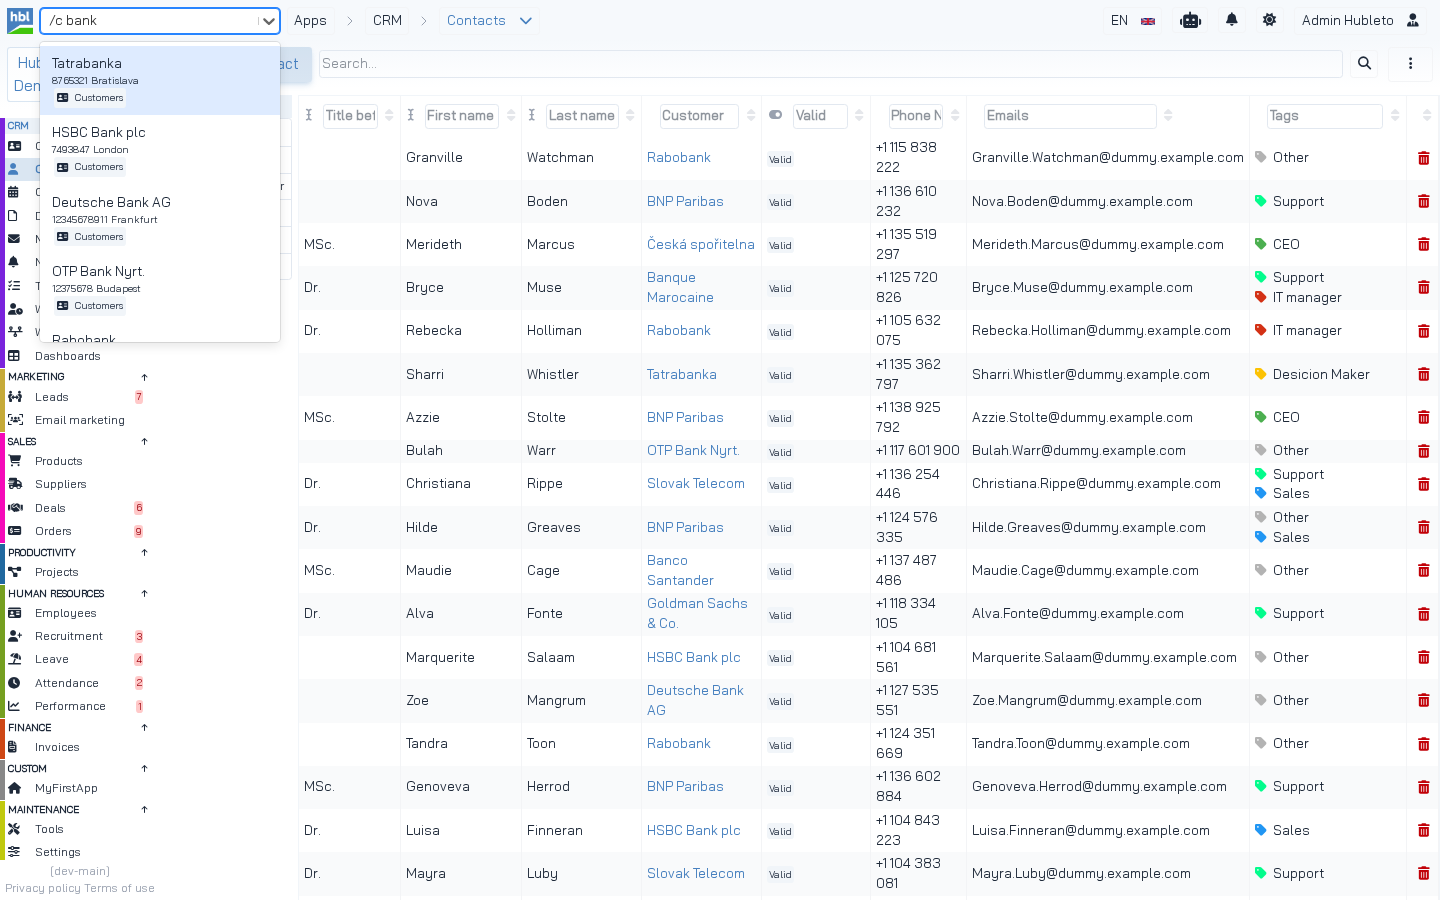The width and height of the screenshot is (1440, 900).
Task: Open Email marketing in sidebar
Action: click(x=80, y=420)
